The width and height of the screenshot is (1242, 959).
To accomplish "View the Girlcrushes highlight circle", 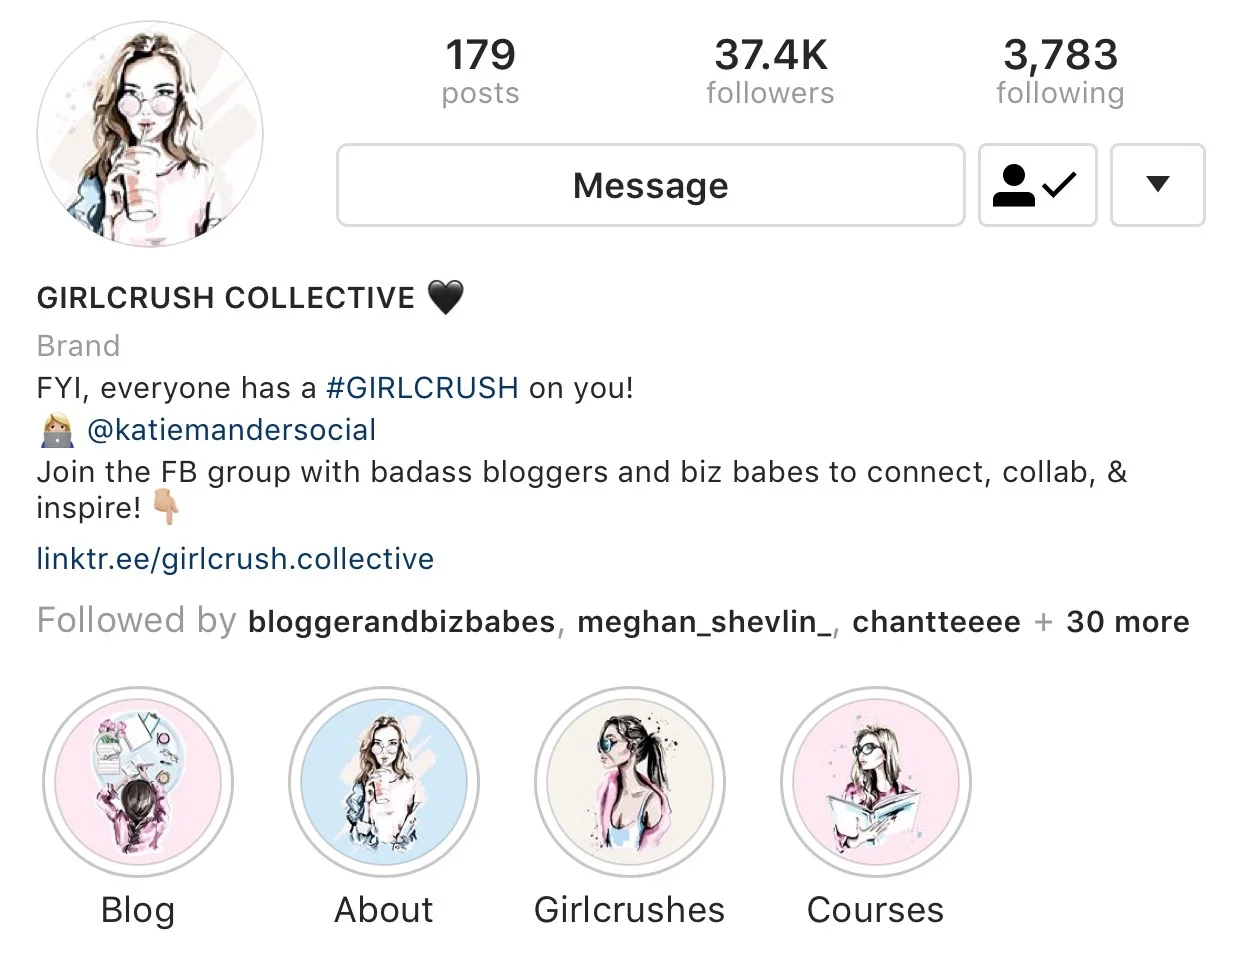I will 630,782.
